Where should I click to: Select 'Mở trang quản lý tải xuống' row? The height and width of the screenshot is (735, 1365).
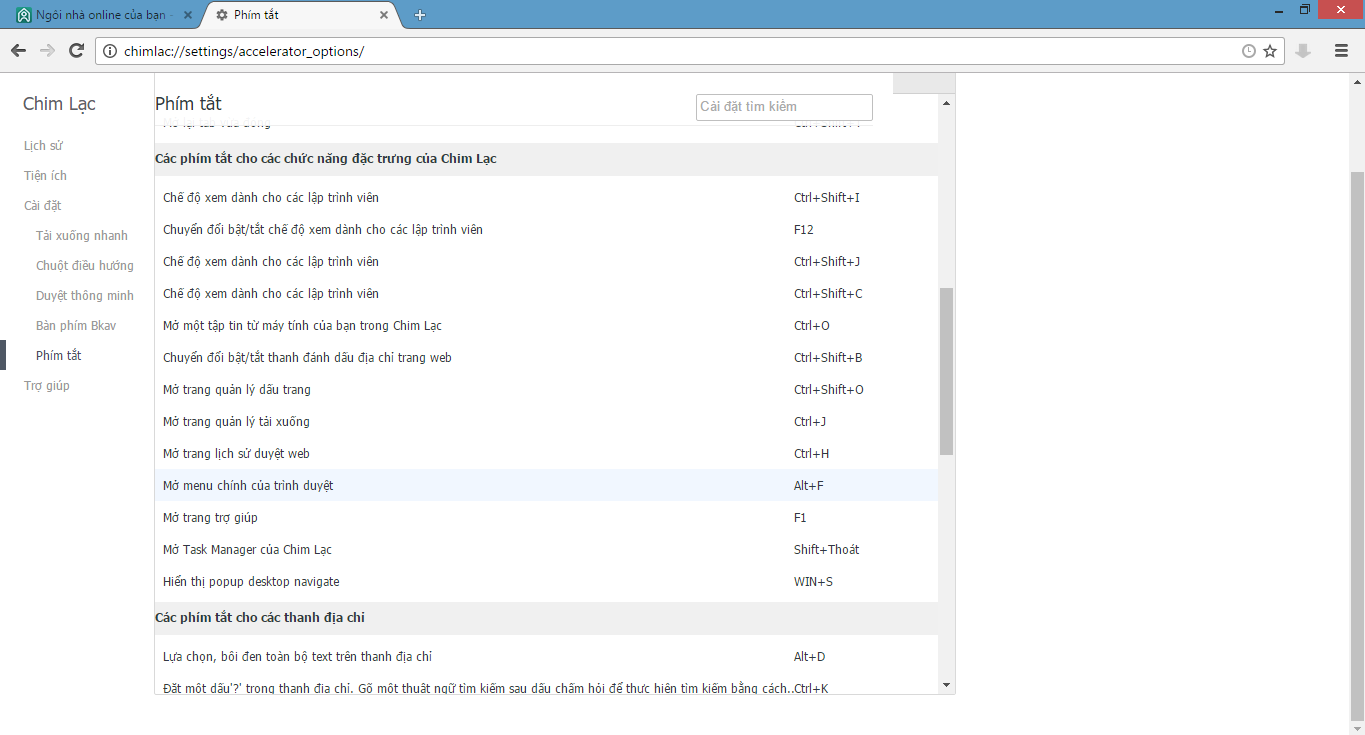click(x=546, y=422)
